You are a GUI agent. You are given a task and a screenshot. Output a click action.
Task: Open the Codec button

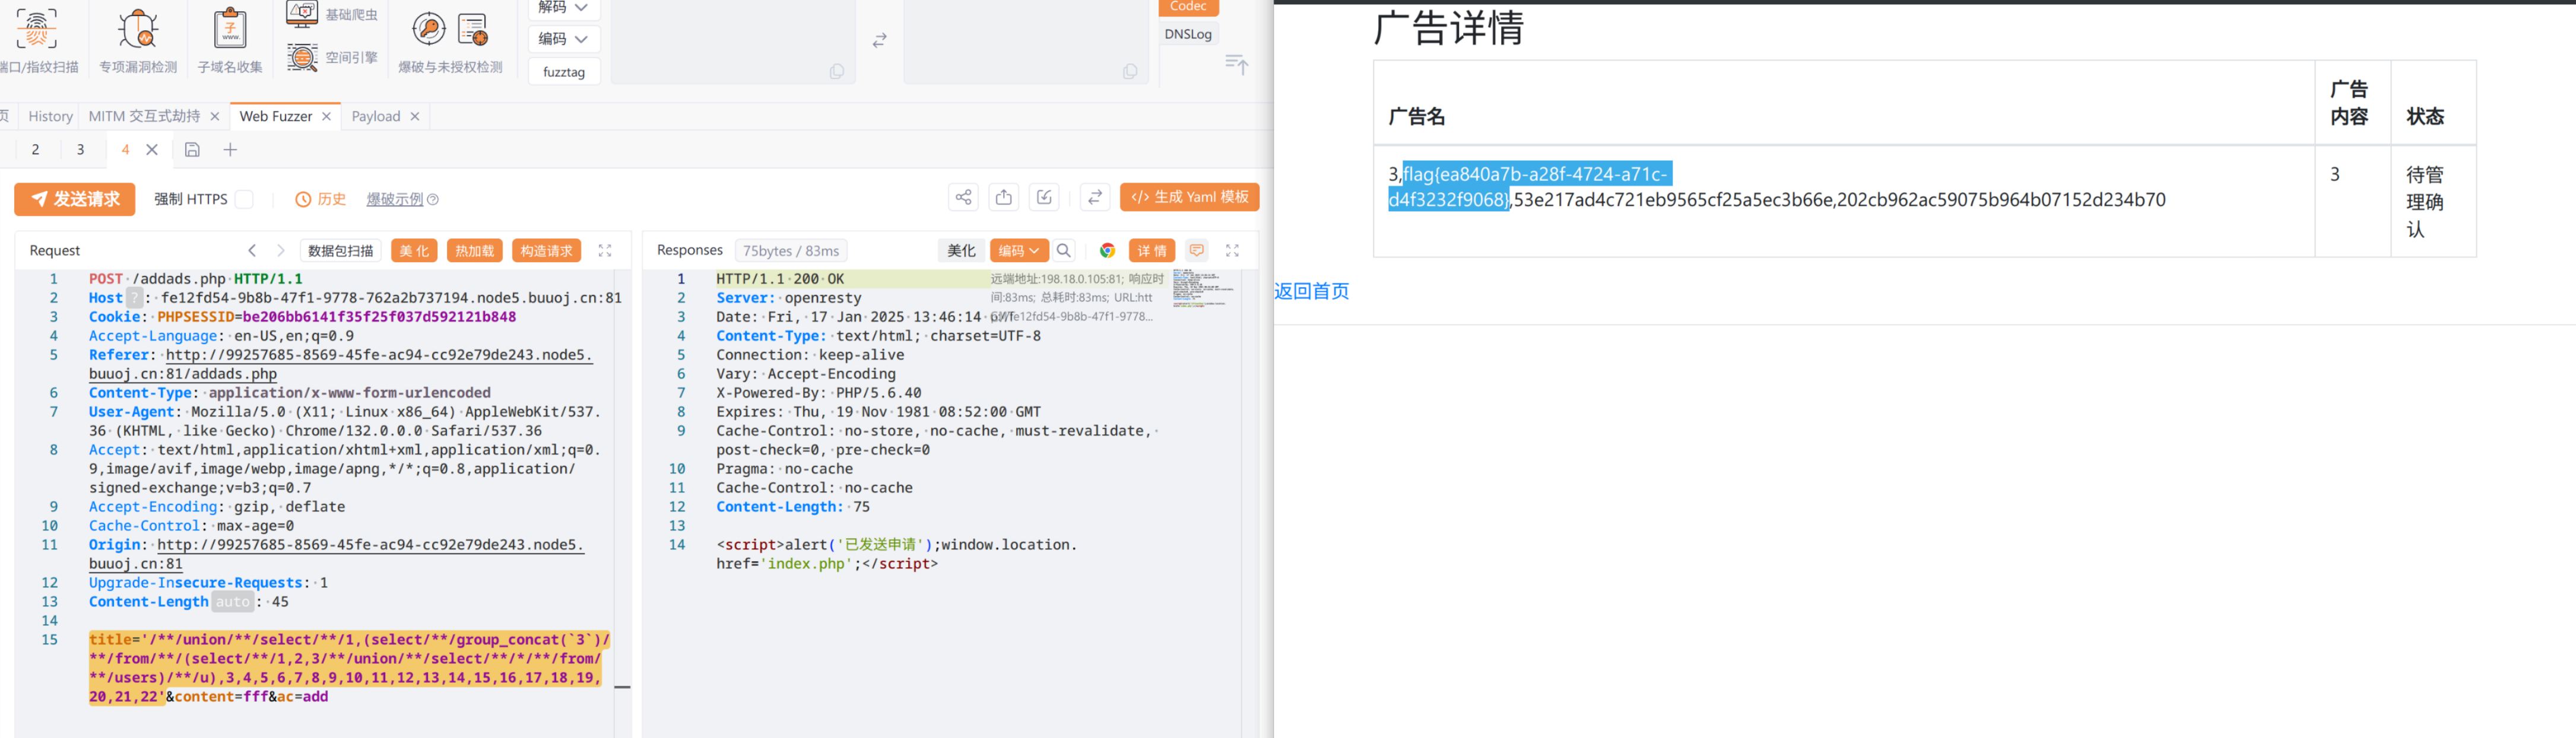point(1188,8)
